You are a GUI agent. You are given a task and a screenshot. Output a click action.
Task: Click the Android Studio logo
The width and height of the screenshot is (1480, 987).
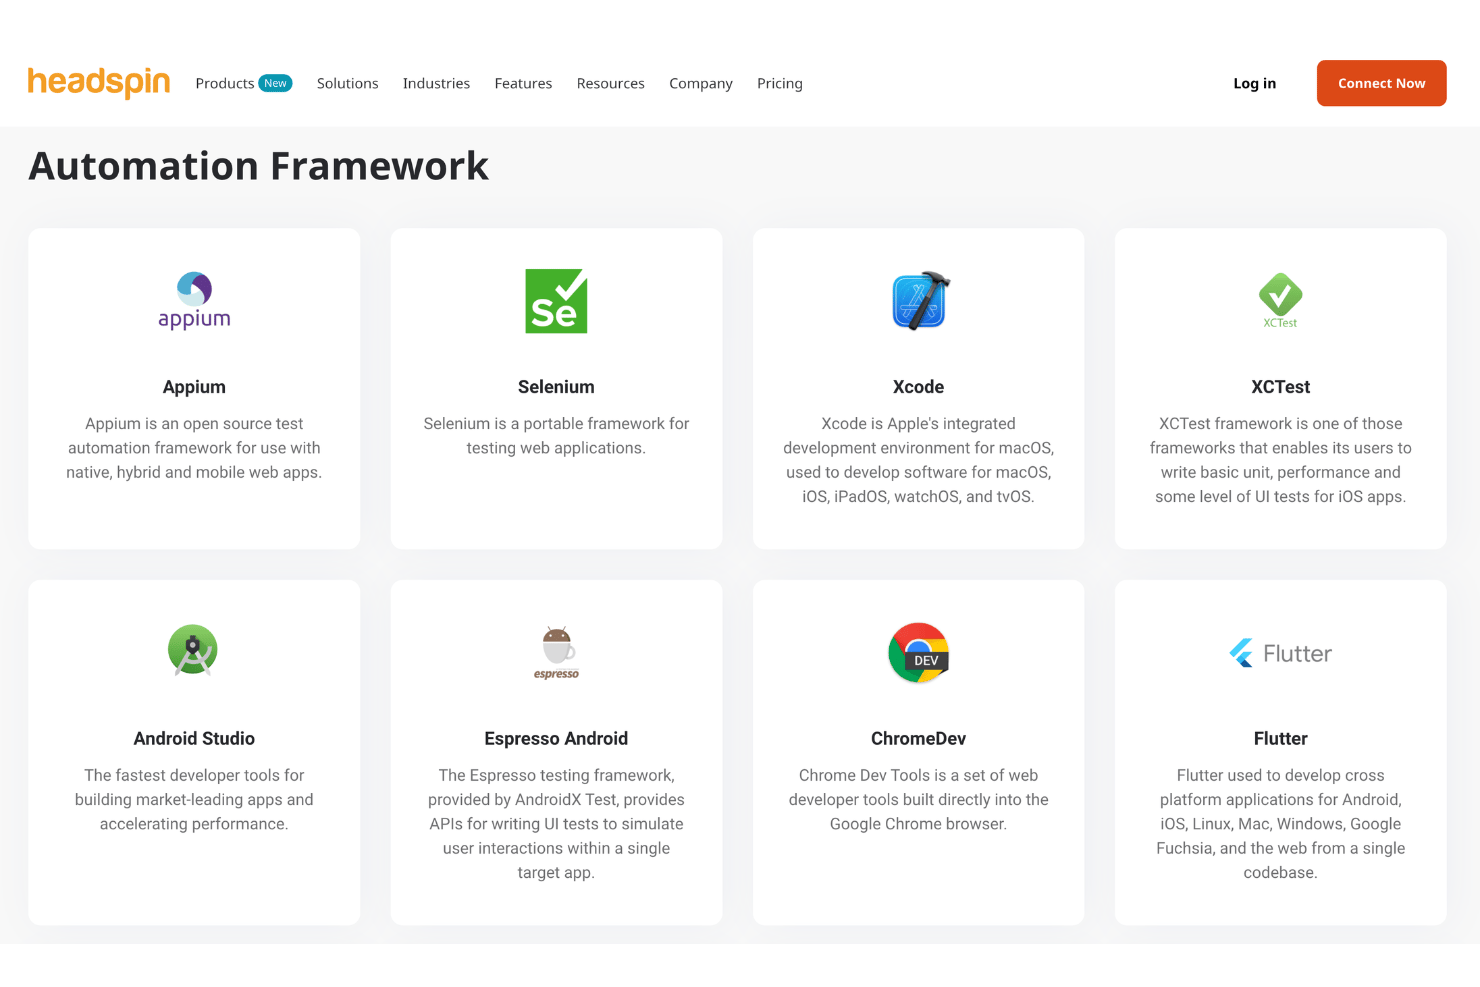(193, 651)
